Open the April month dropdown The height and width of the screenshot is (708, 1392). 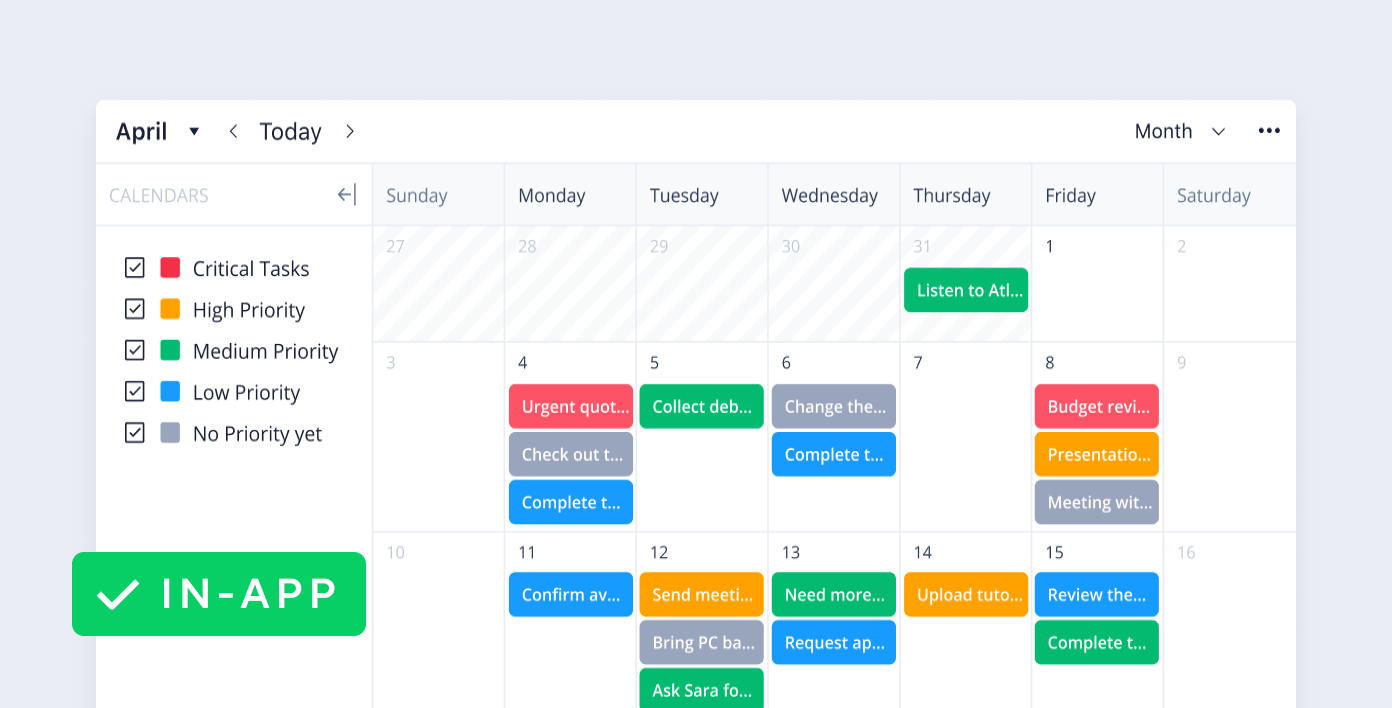(158, 131)
